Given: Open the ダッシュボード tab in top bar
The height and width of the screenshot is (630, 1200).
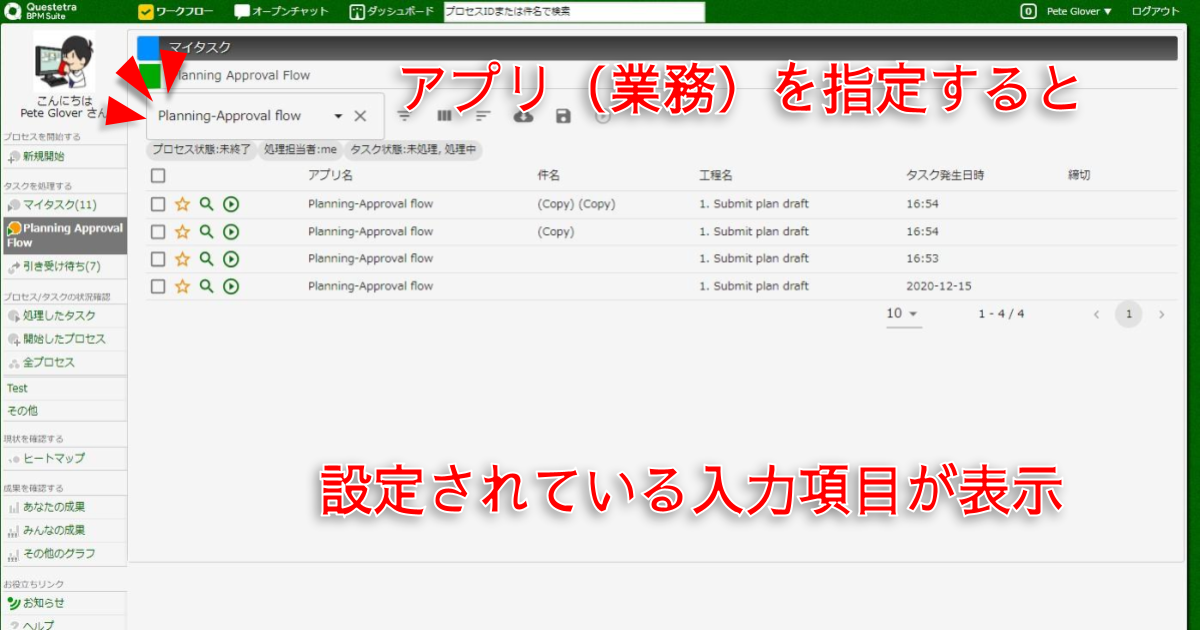Looking at the screenshot, I should point(392,12).
